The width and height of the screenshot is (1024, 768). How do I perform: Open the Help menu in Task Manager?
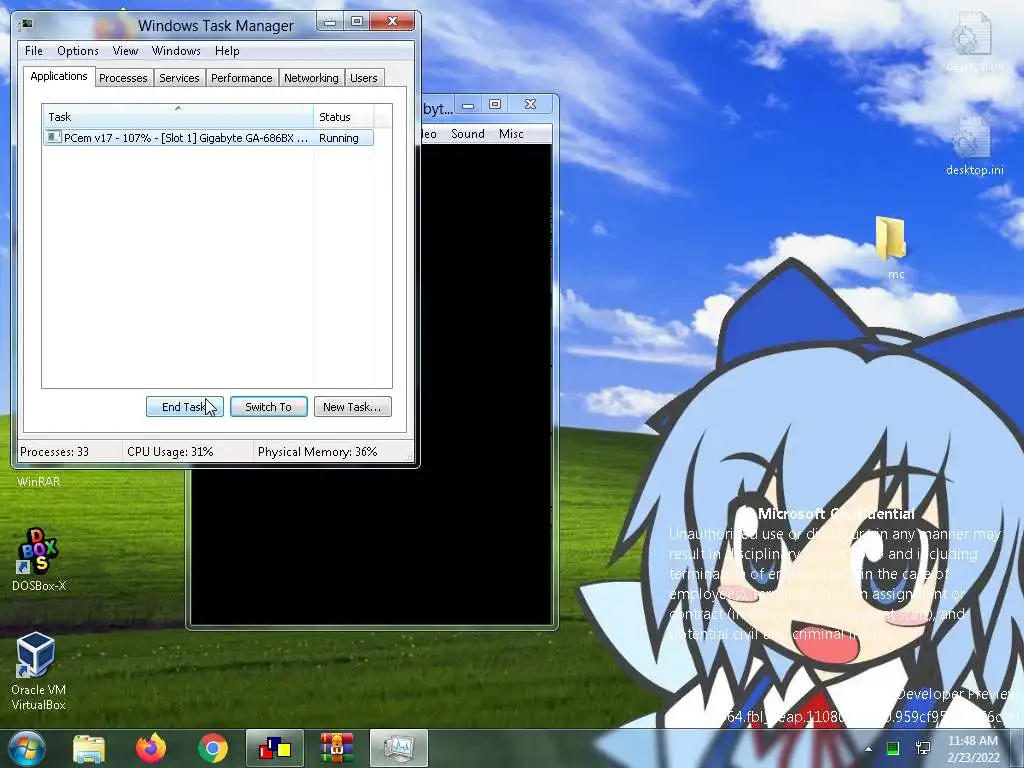pyautogui.click(x=227, y=51)
